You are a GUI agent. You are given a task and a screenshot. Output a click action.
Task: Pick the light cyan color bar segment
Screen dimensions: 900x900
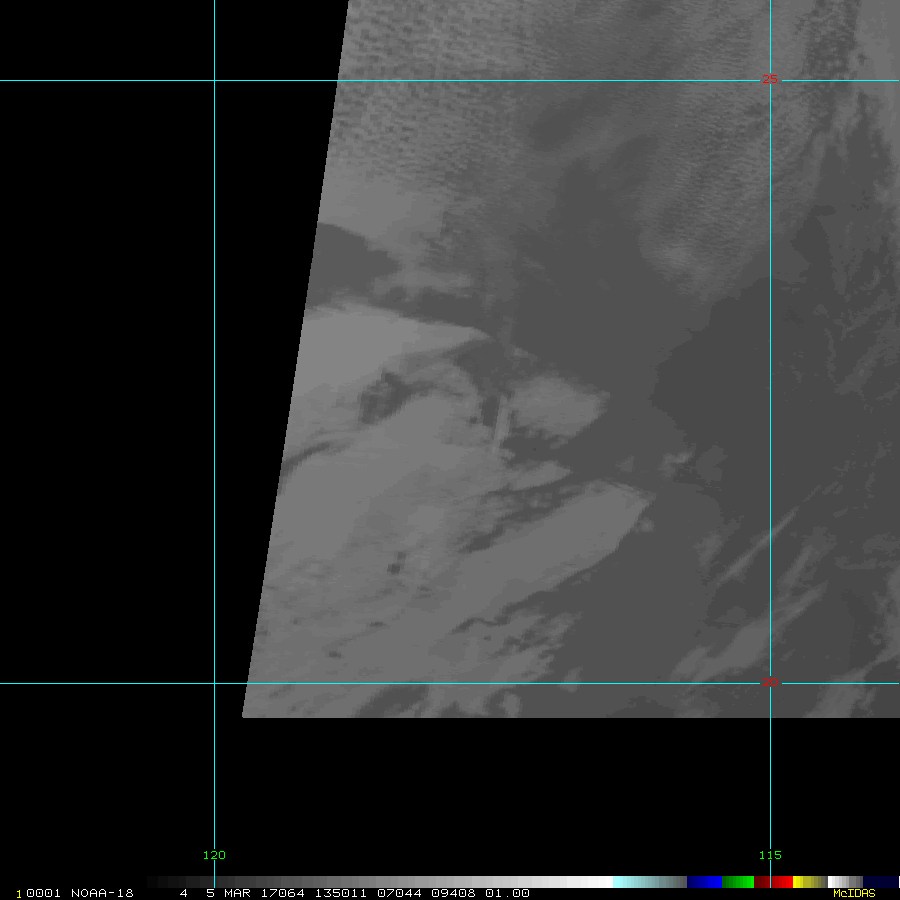tap(630, 882)
